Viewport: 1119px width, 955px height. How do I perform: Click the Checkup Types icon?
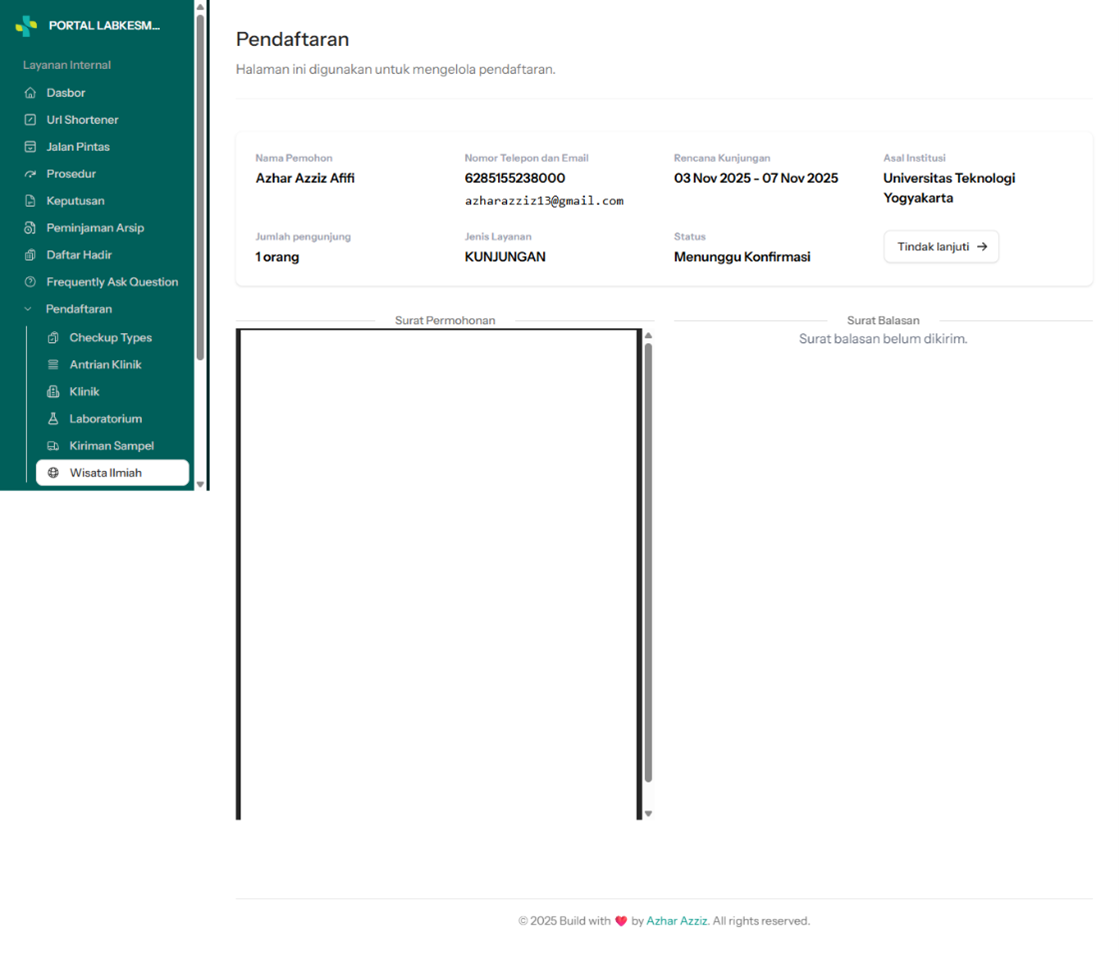[x=53, y=338]
